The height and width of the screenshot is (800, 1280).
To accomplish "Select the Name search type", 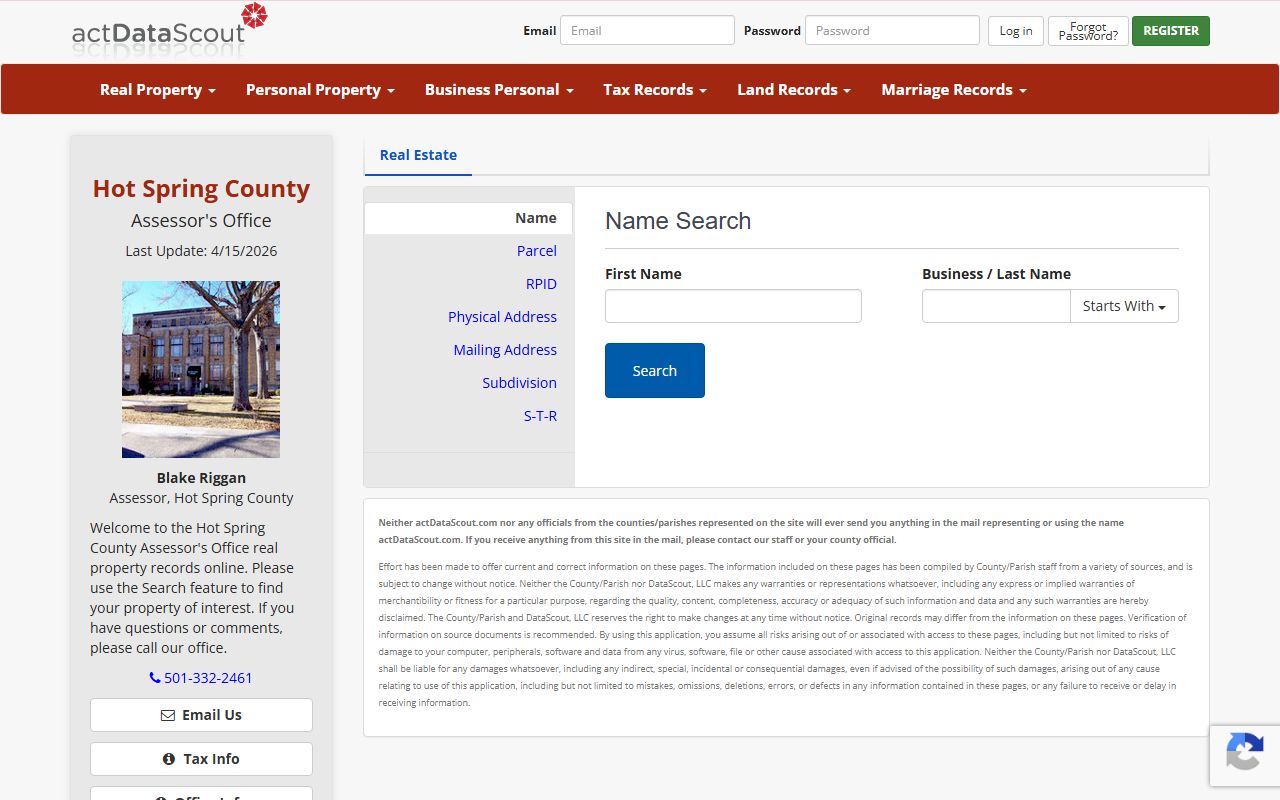I will [468, 218].
